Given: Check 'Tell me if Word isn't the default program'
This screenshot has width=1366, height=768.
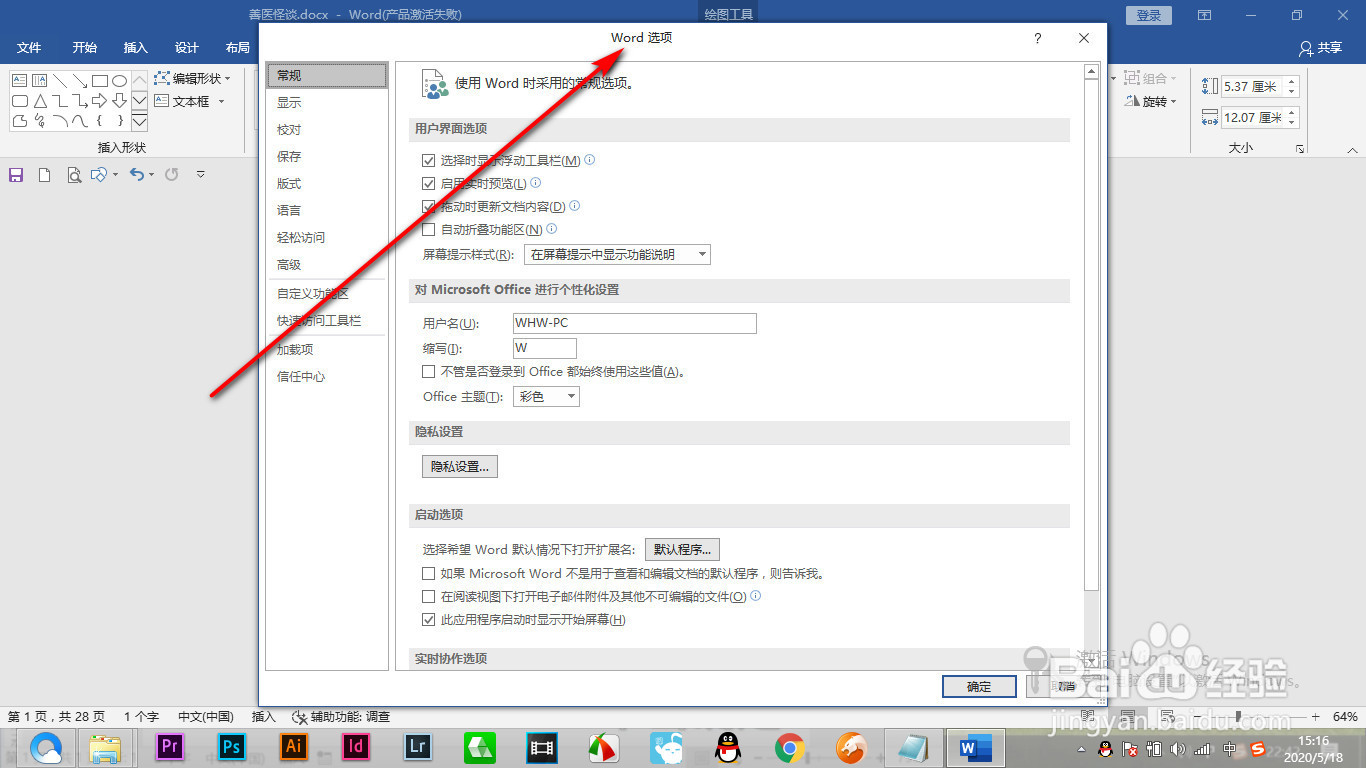Looking at the screenshot, I should [x=429, y=574].
